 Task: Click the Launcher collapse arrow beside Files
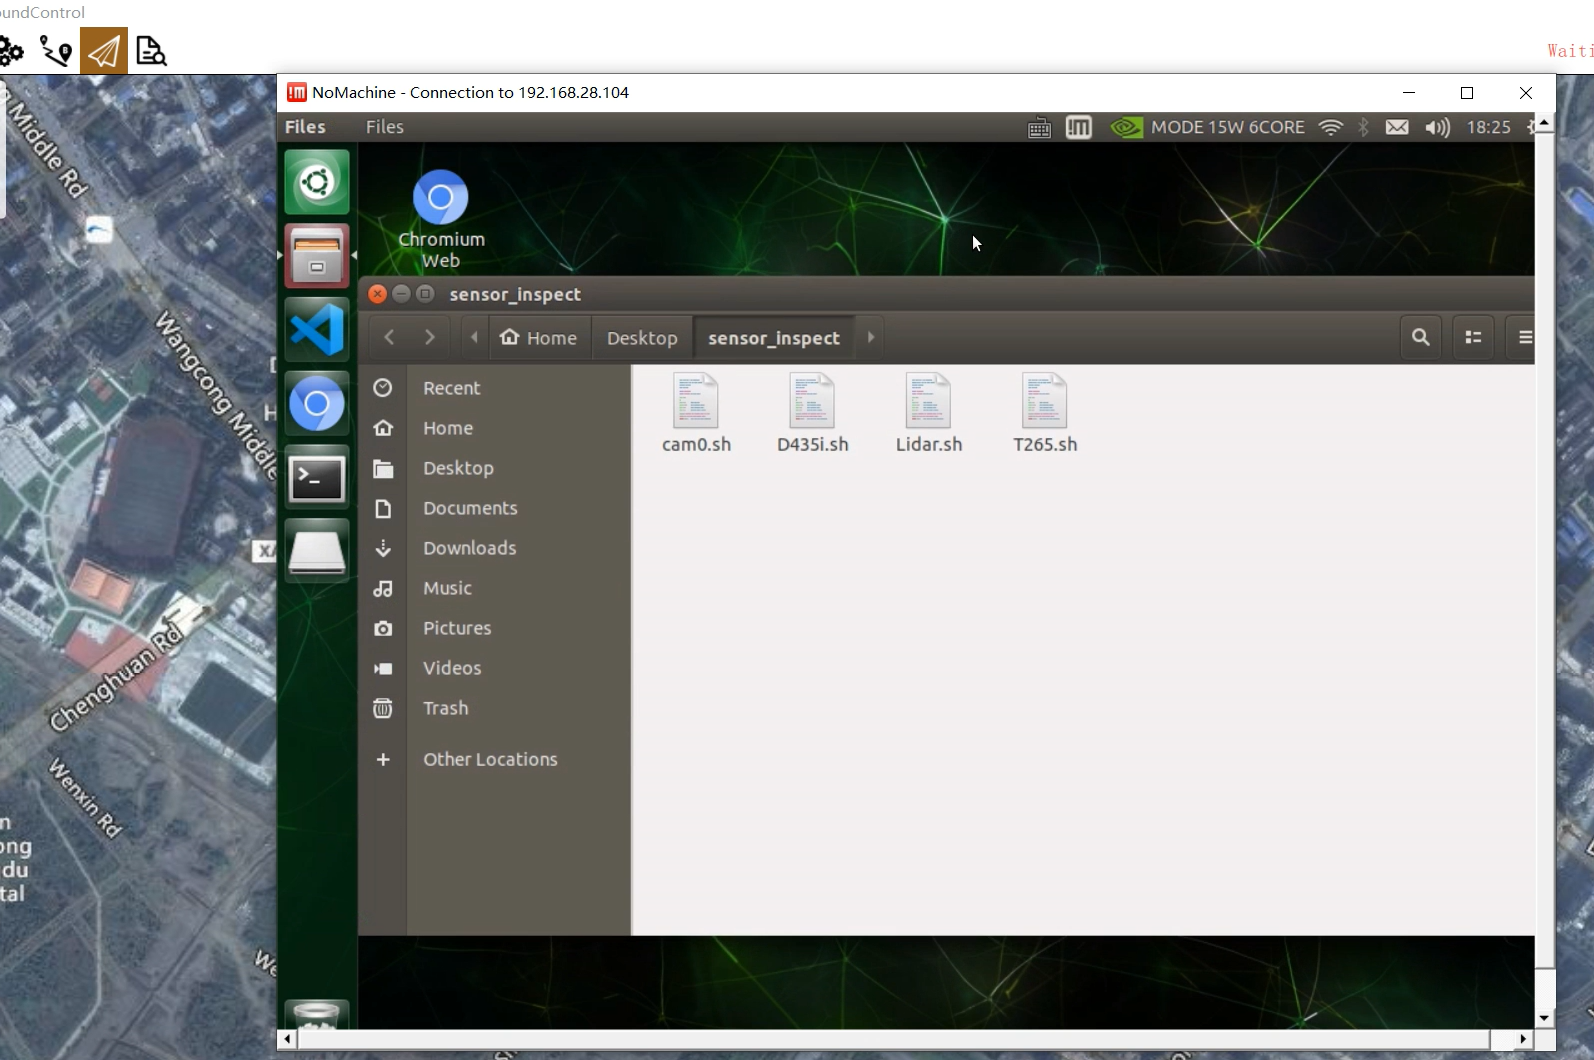click(x=354, y=255)
